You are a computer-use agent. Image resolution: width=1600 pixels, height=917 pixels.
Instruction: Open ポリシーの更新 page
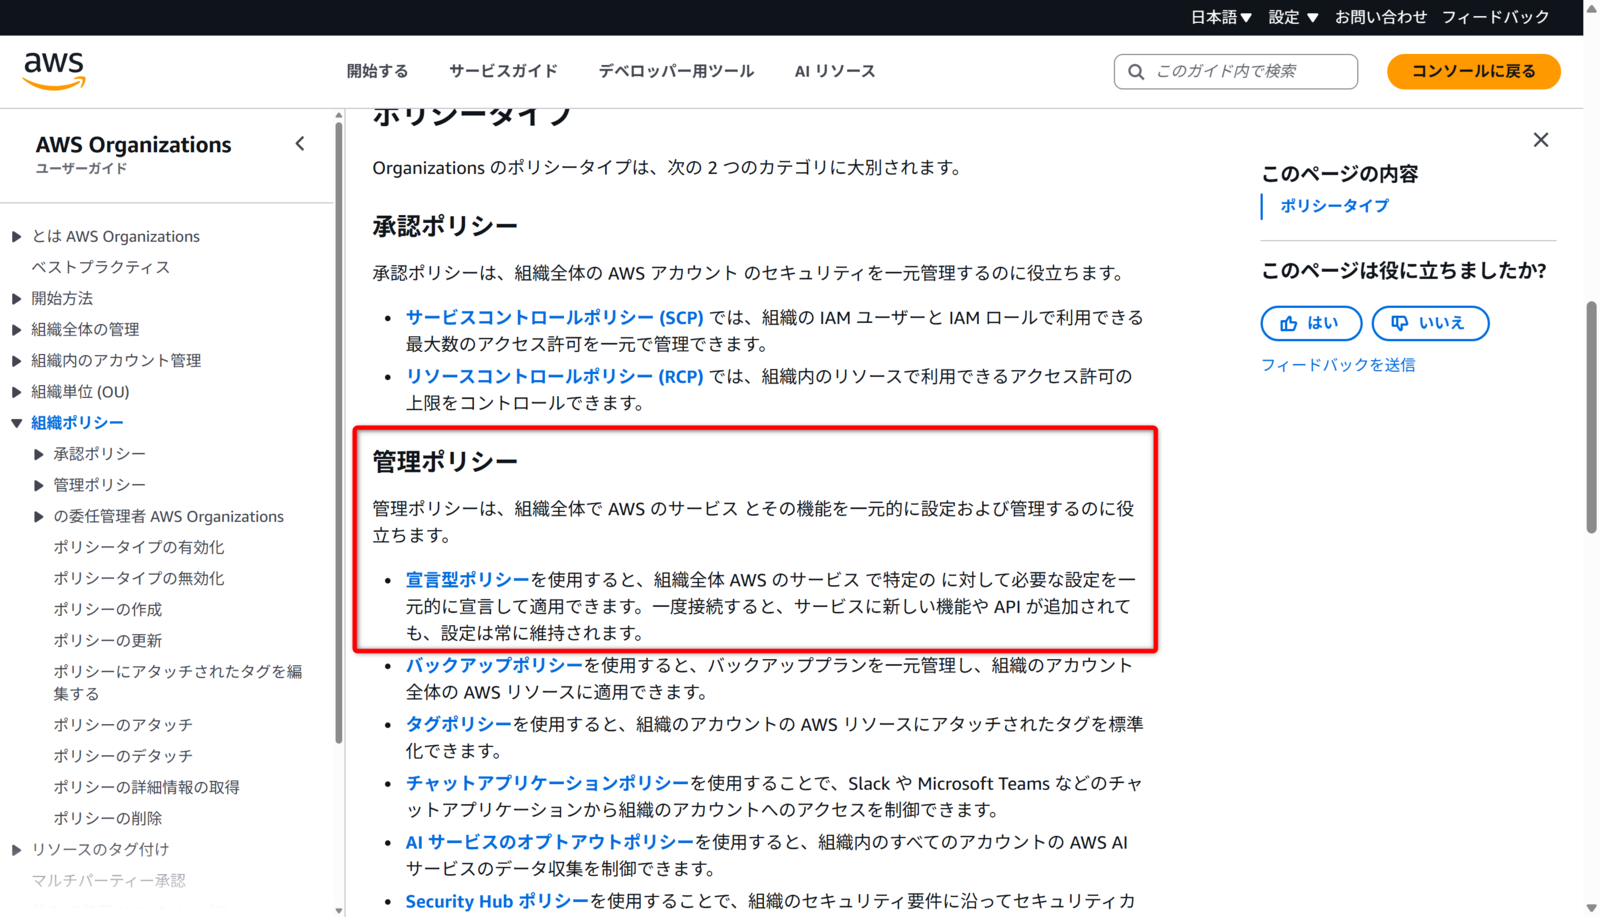tap(107, 640)
